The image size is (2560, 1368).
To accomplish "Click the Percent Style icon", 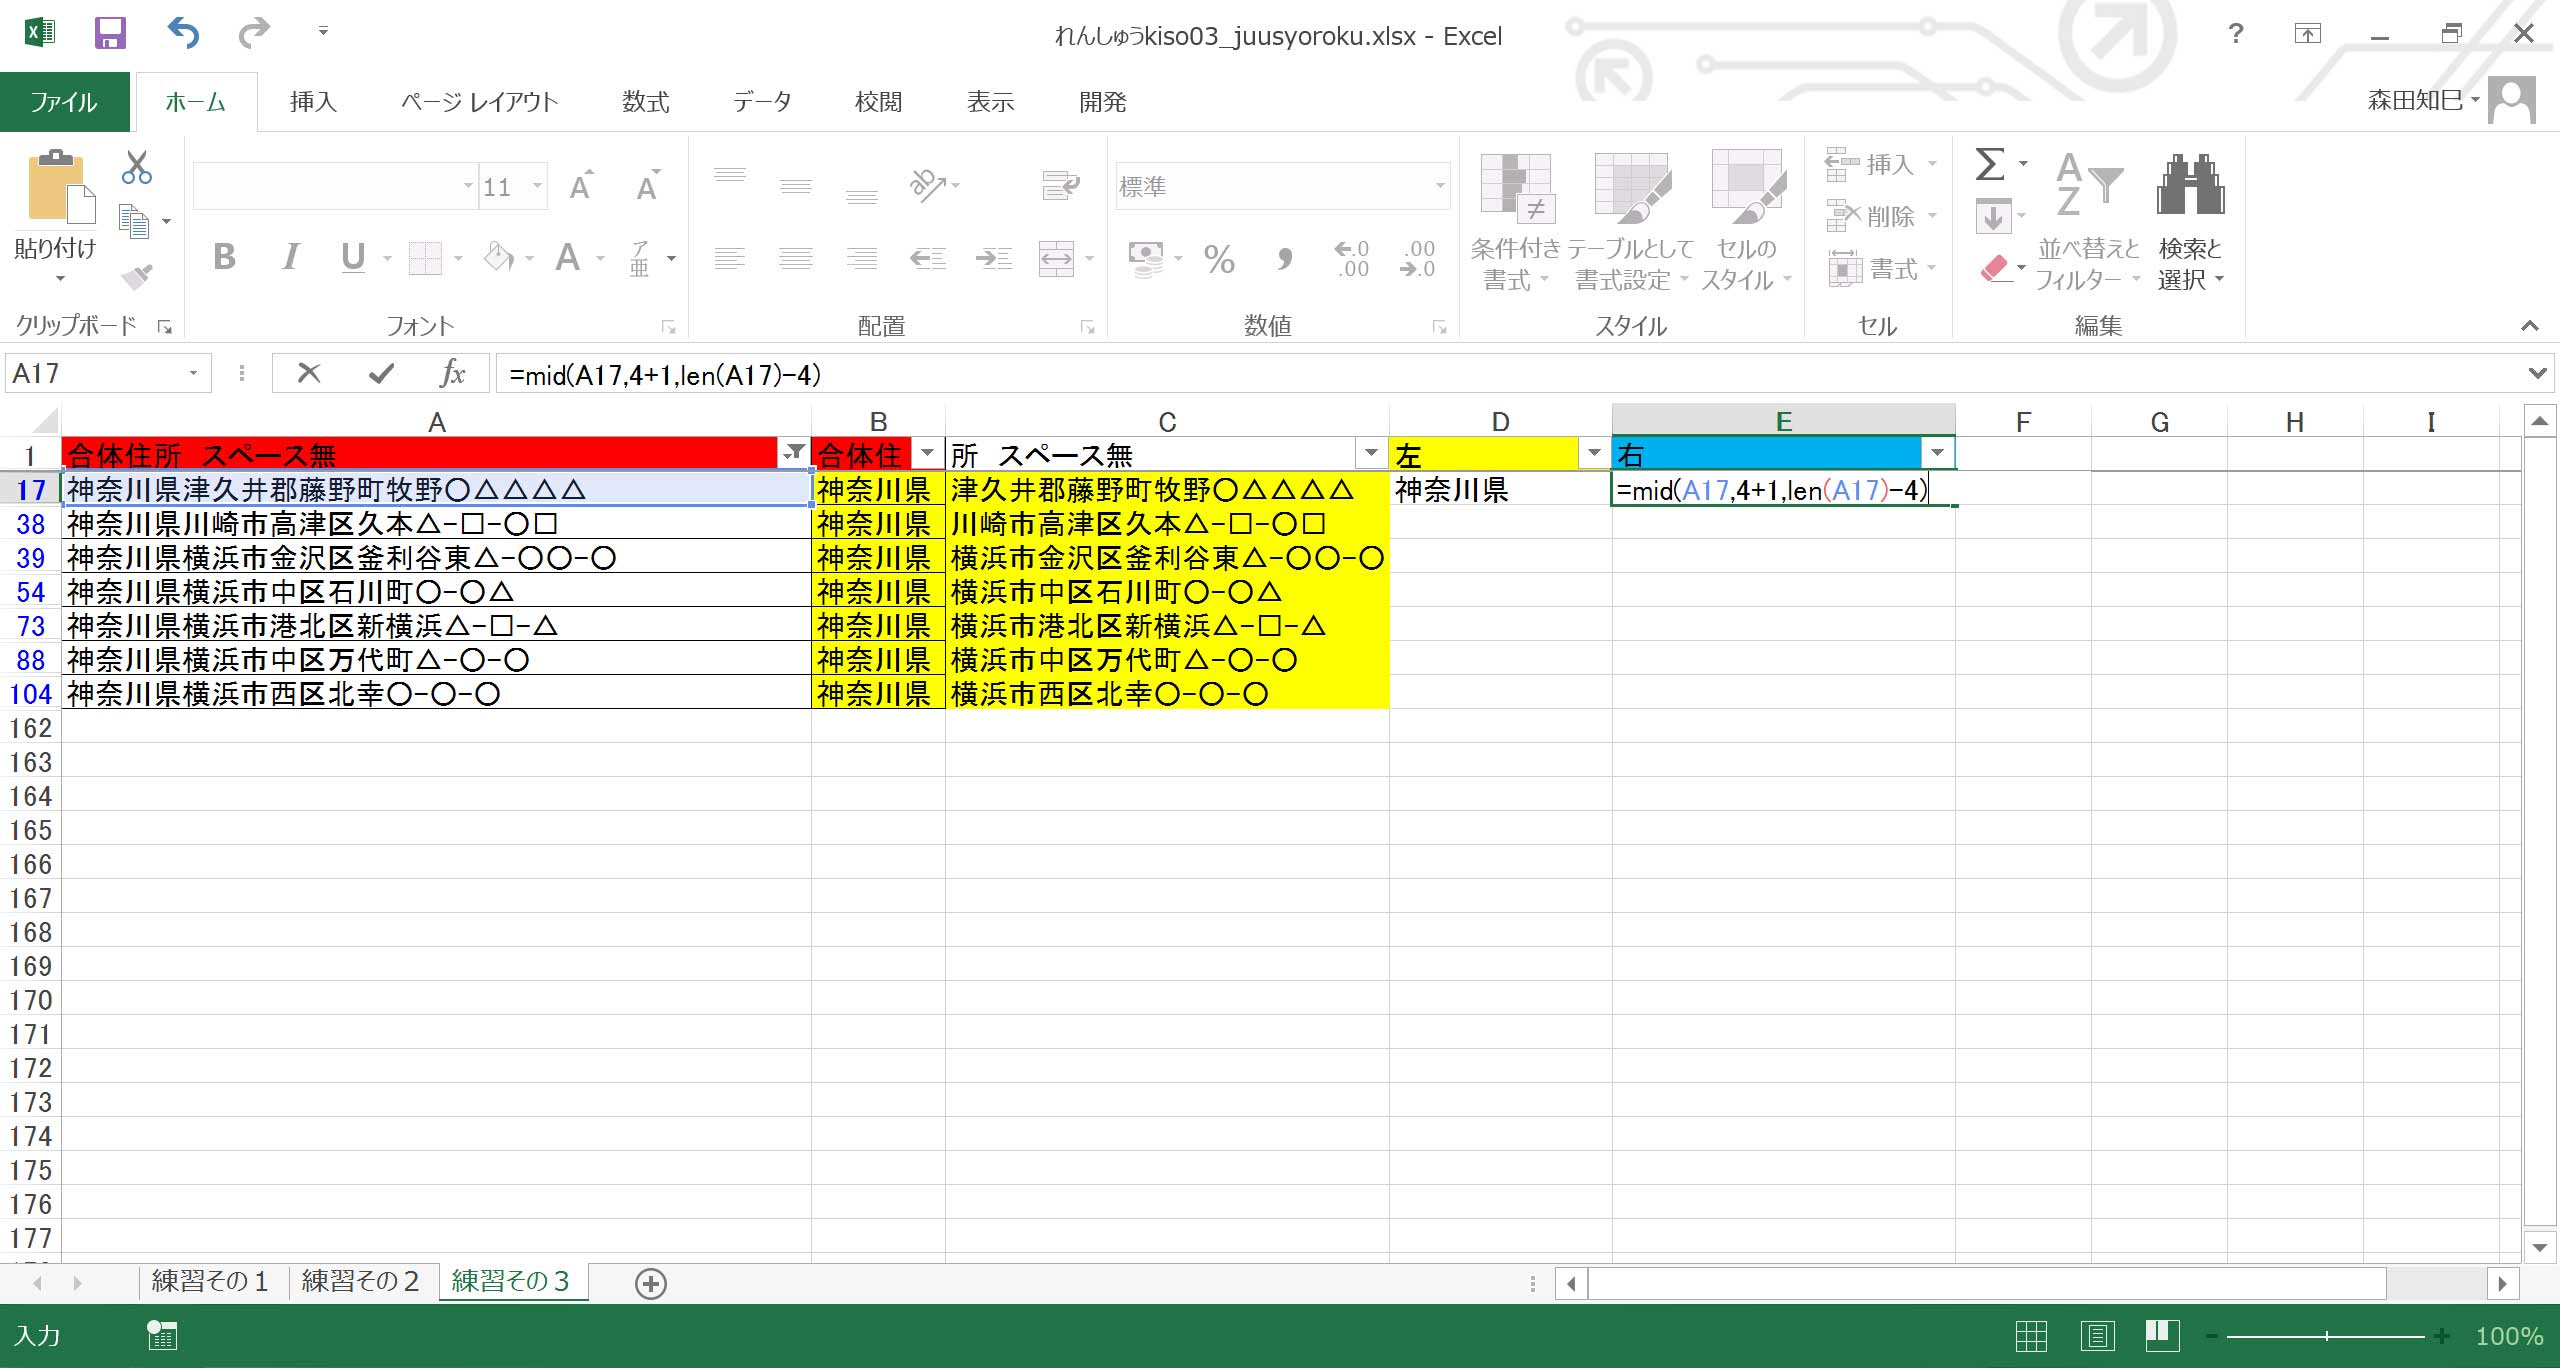I will pyautogui.click(x=1219, y=260).
